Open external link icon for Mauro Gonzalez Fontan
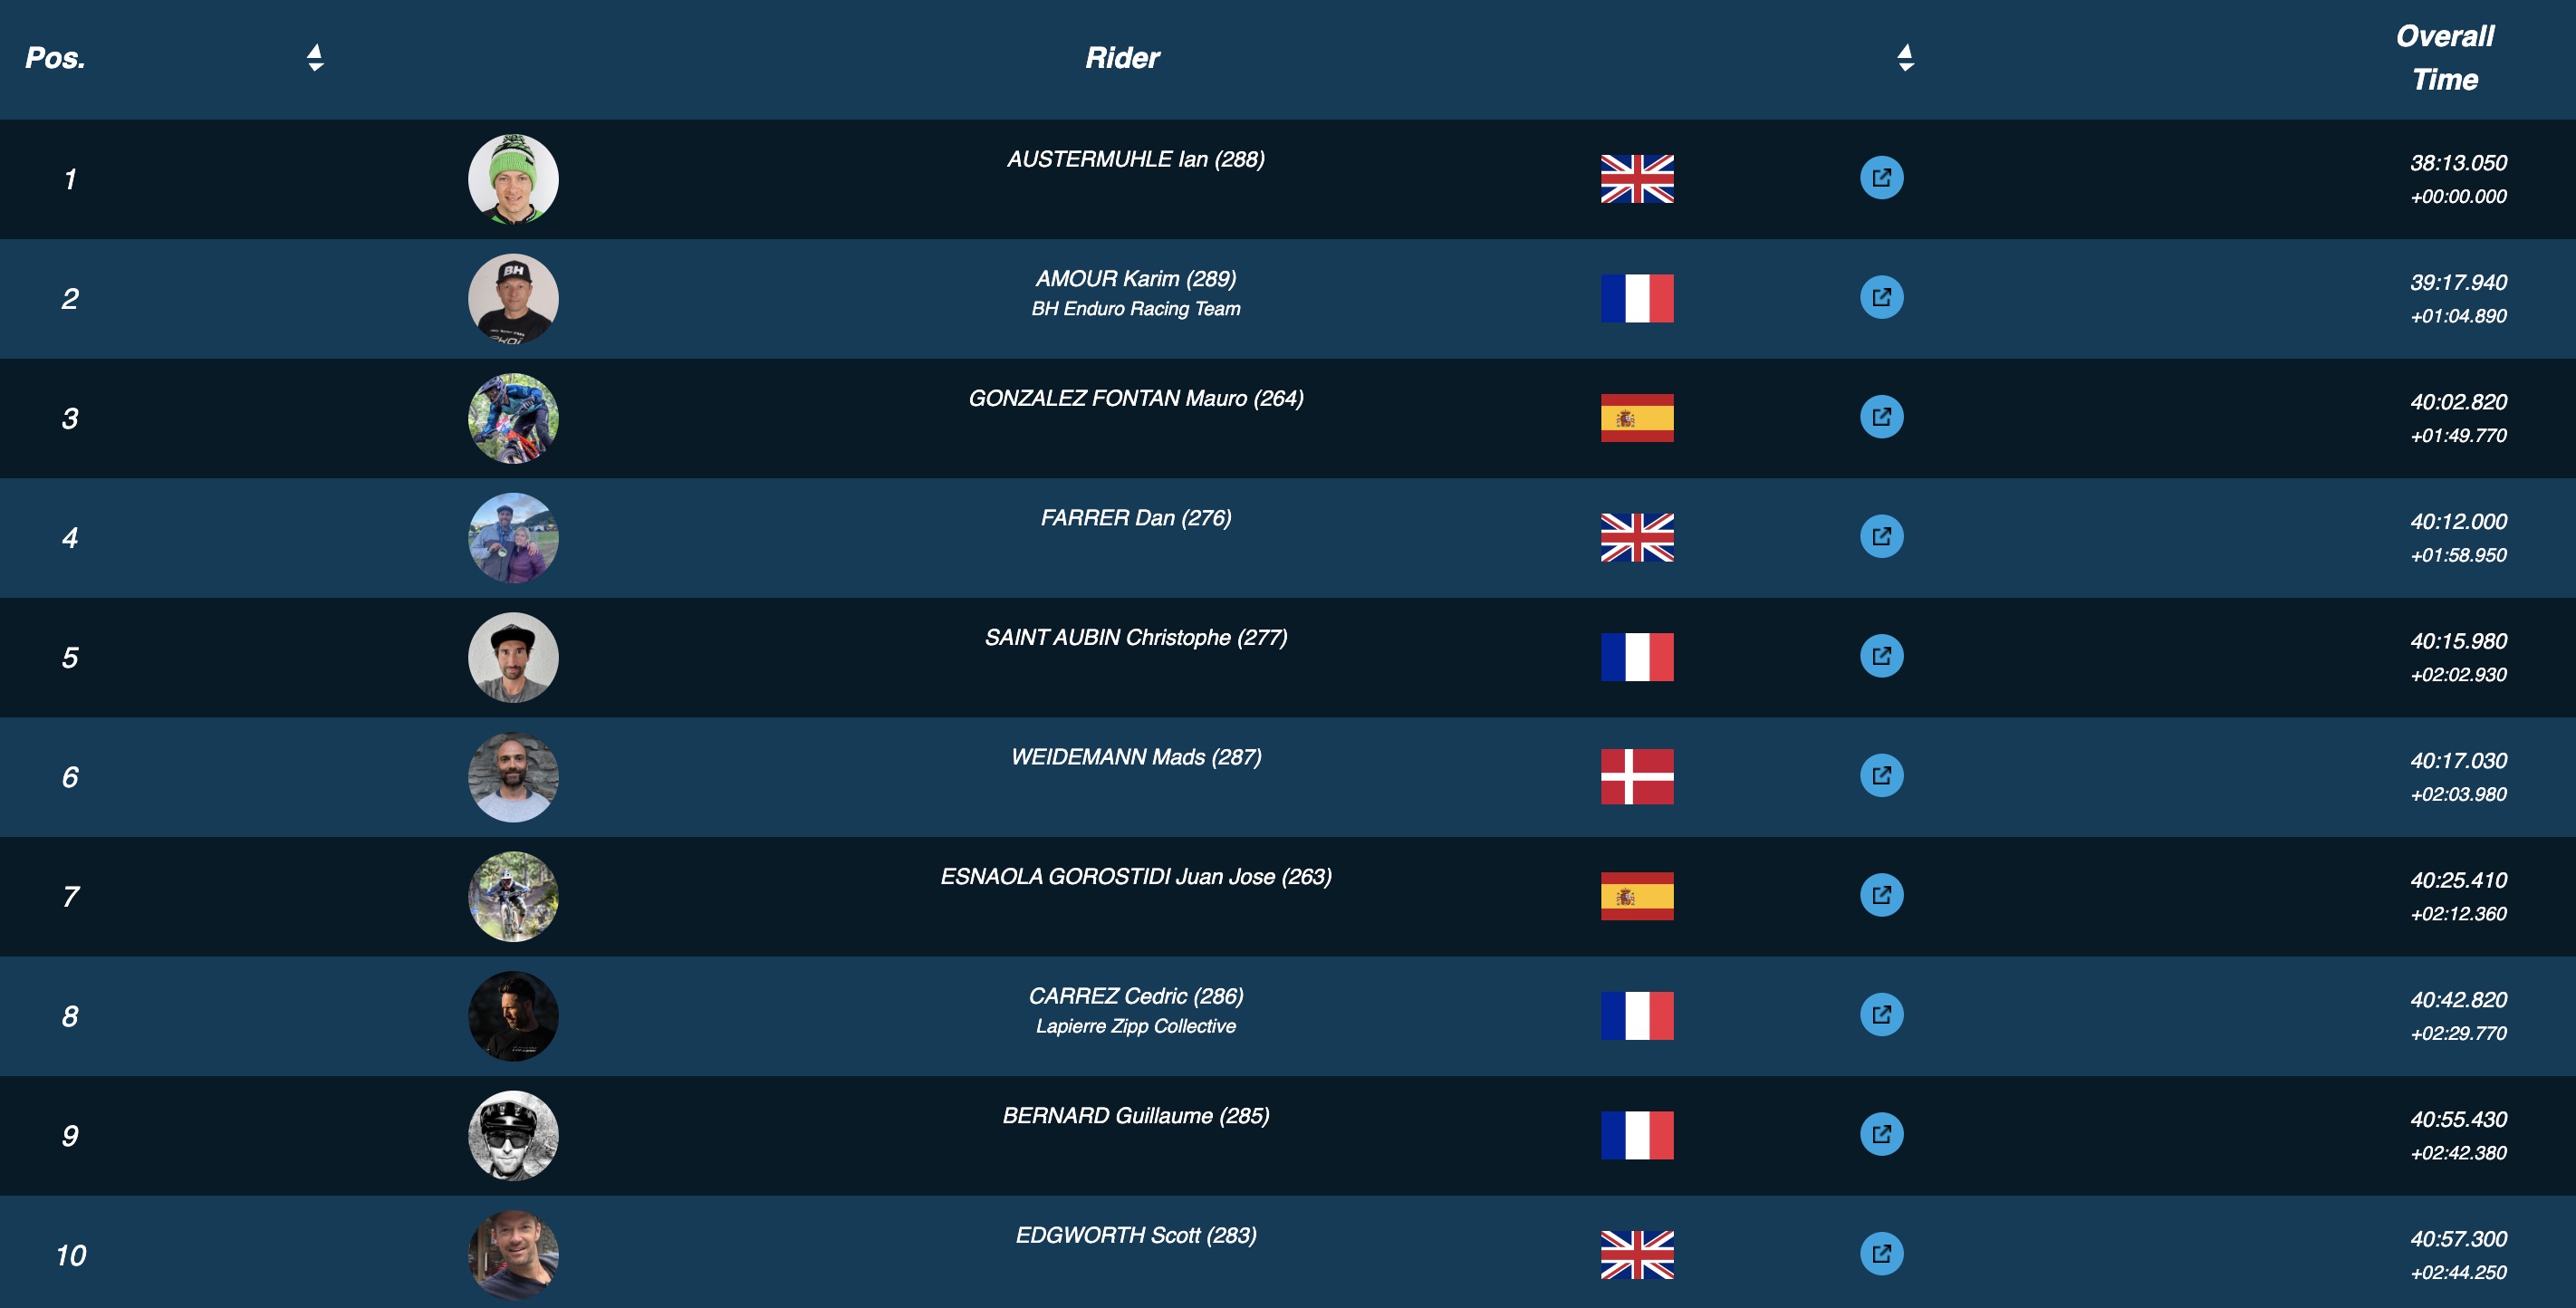Image resolution: width=2576 pixels, height=1308 pixels. point(1881,417)
